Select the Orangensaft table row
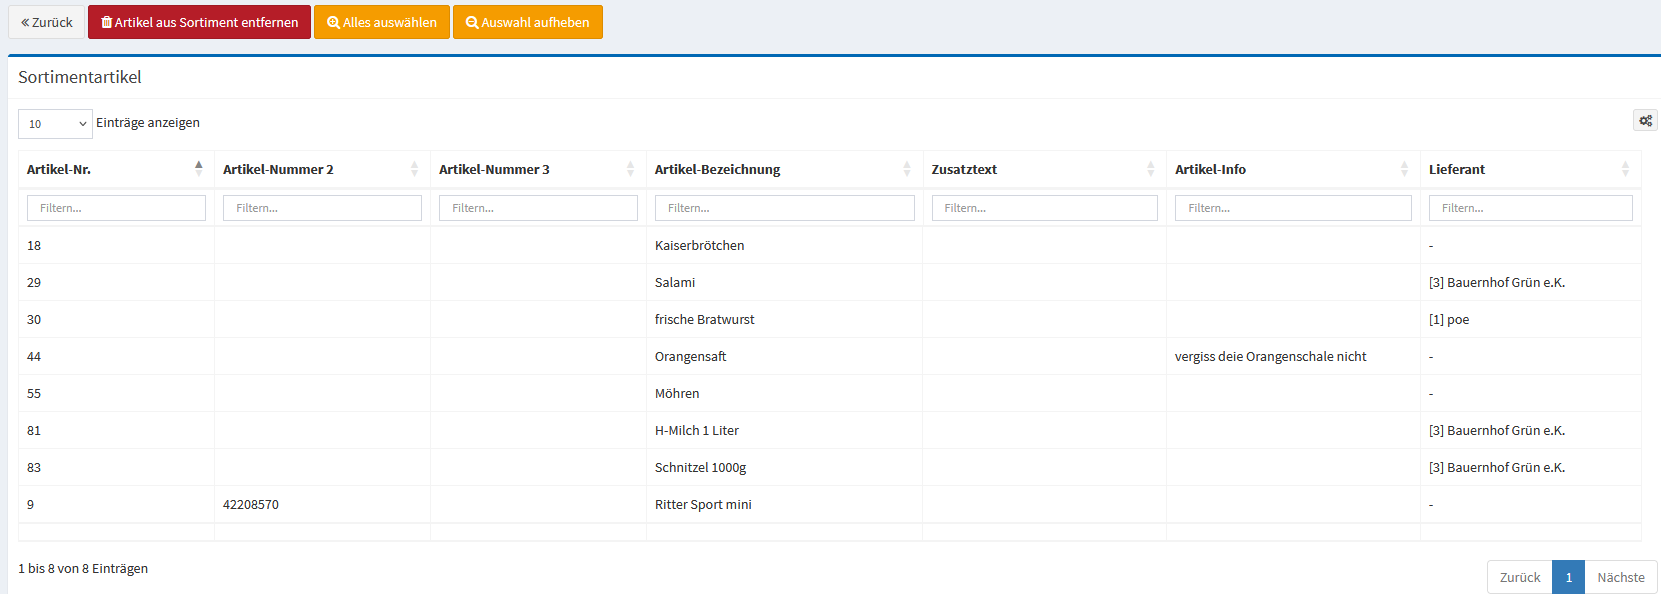1661x594 pixels. (690, 357)
